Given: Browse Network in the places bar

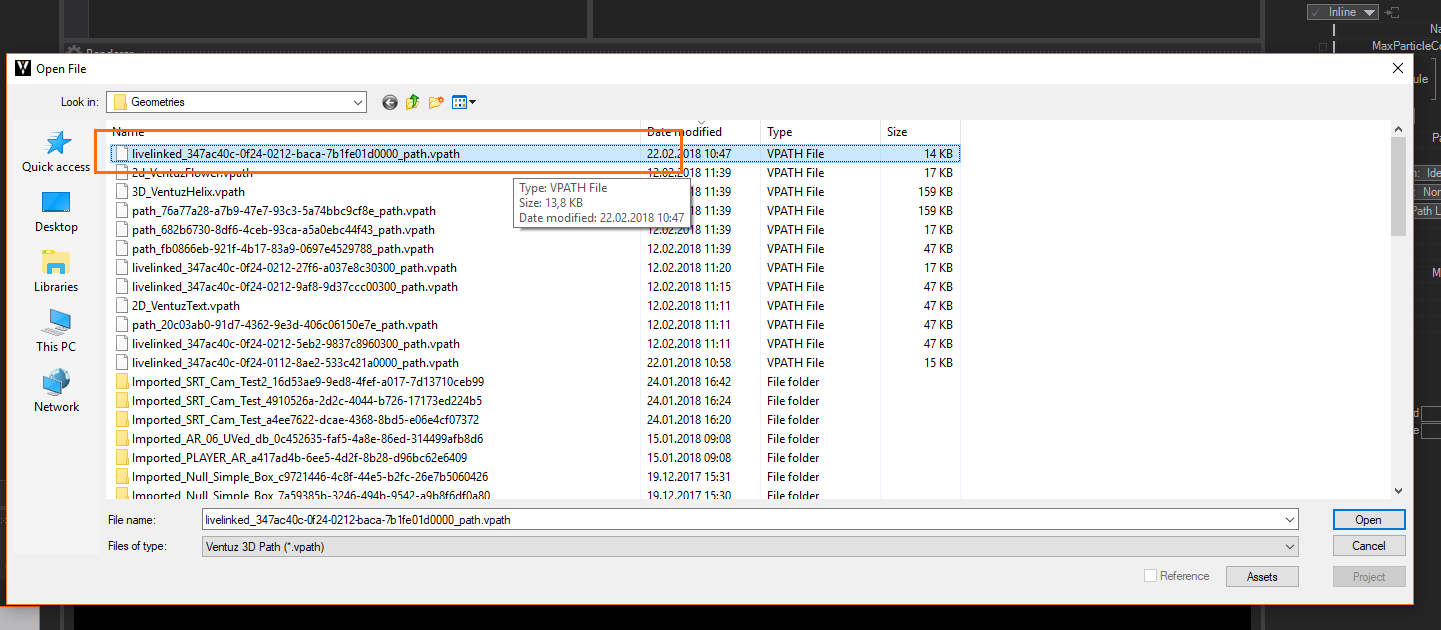Looking at the screenshot, I should [56, 392].
